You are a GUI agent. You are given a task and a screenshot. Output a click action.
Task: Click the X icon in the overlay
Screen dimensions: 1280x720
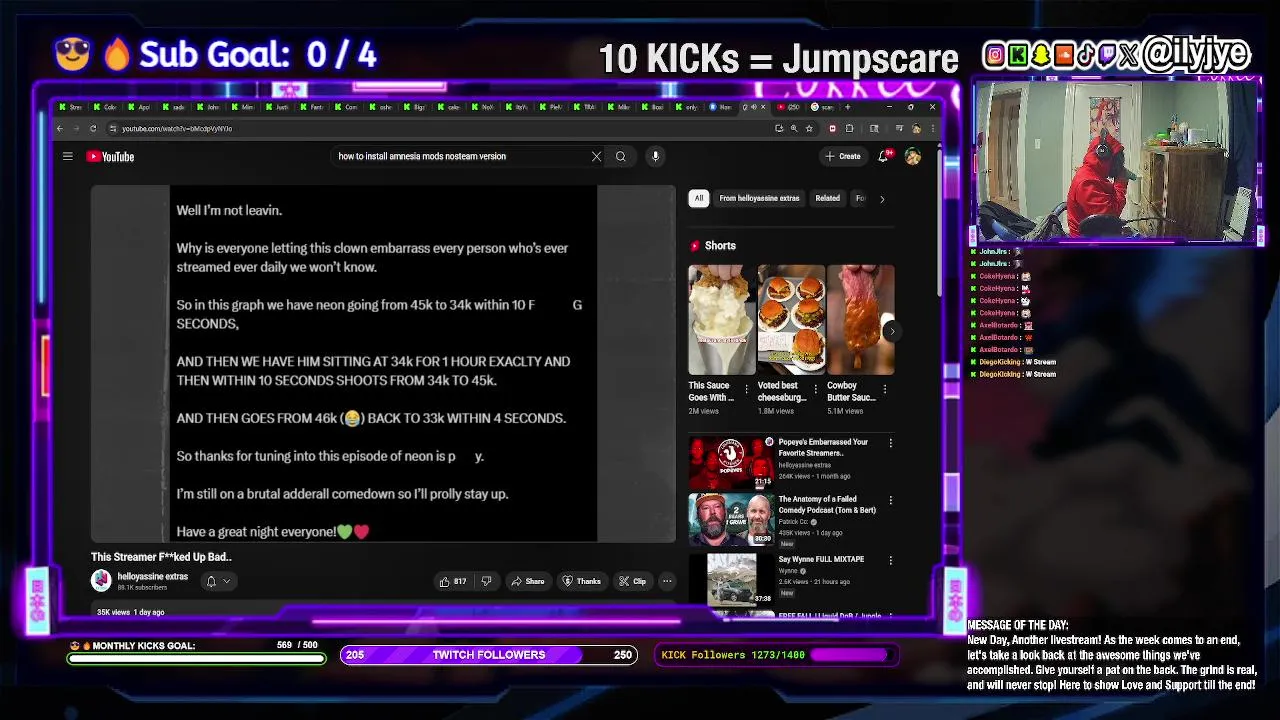[x=1129, y=56]
